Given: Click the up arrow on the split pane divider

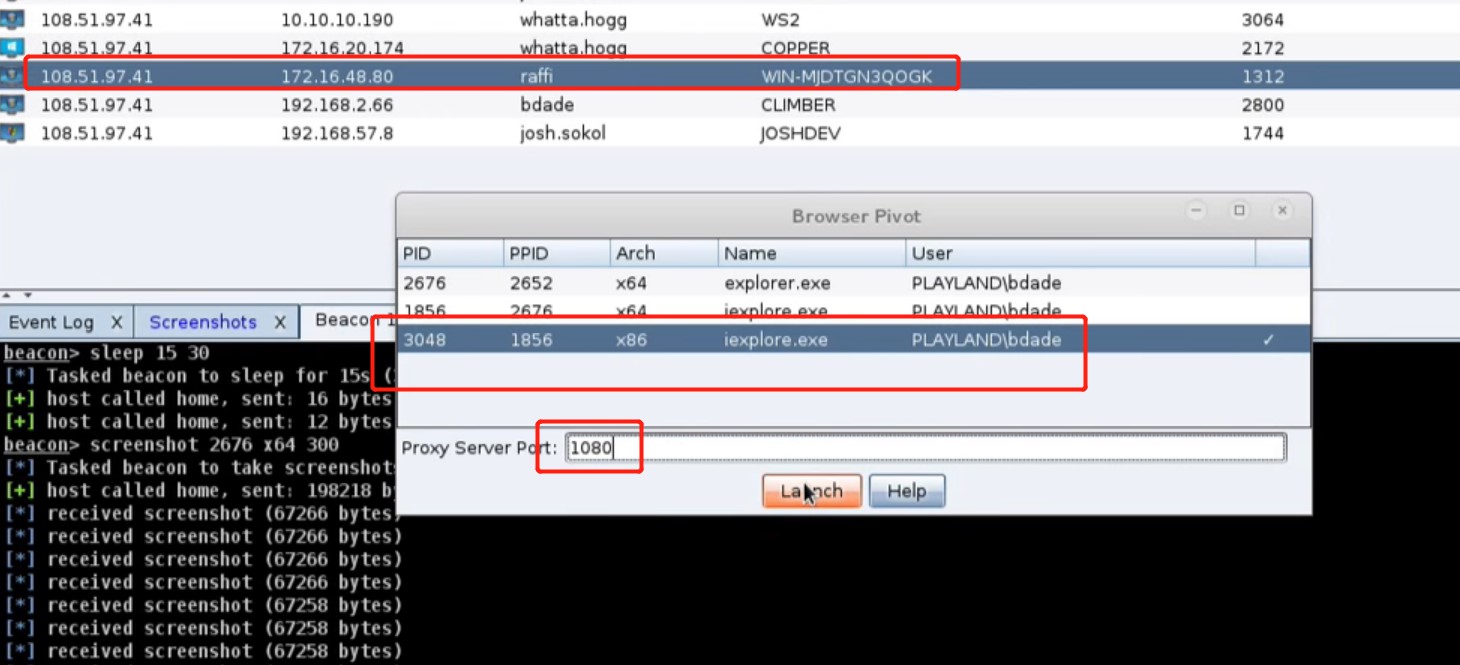Looking at the screenshot, I should click(x=8, y=296).
